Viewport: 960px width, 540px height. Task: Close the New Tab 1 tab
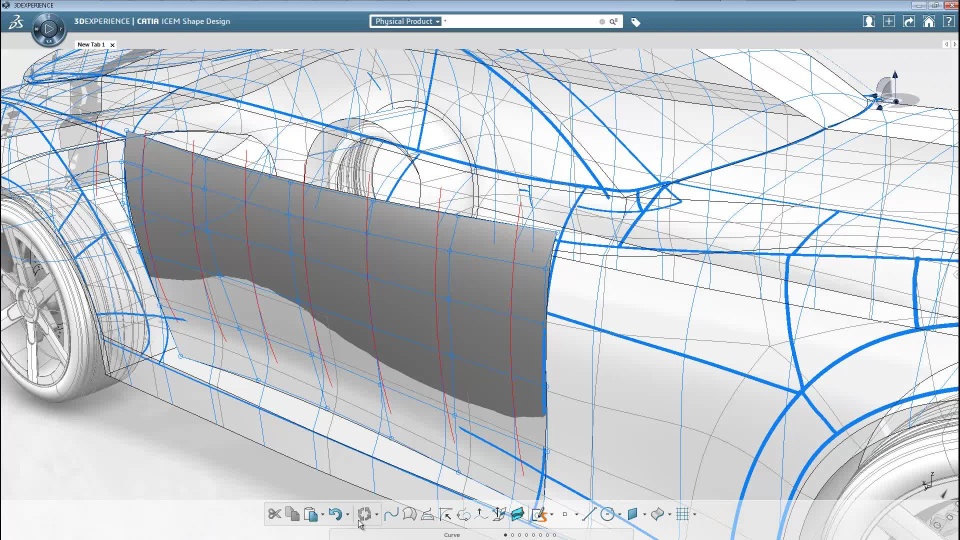[112, 45]
